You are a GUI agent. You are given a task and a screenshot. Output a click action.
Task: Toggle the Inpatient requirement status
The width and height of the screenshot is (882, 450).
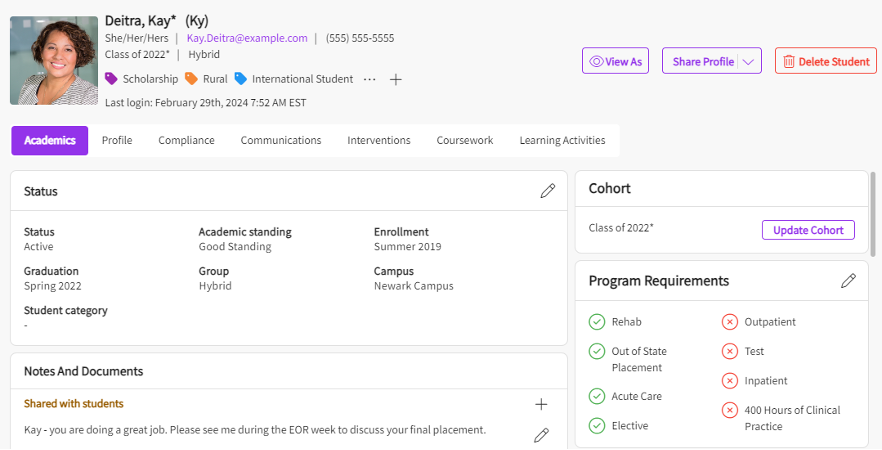[730, 381]
